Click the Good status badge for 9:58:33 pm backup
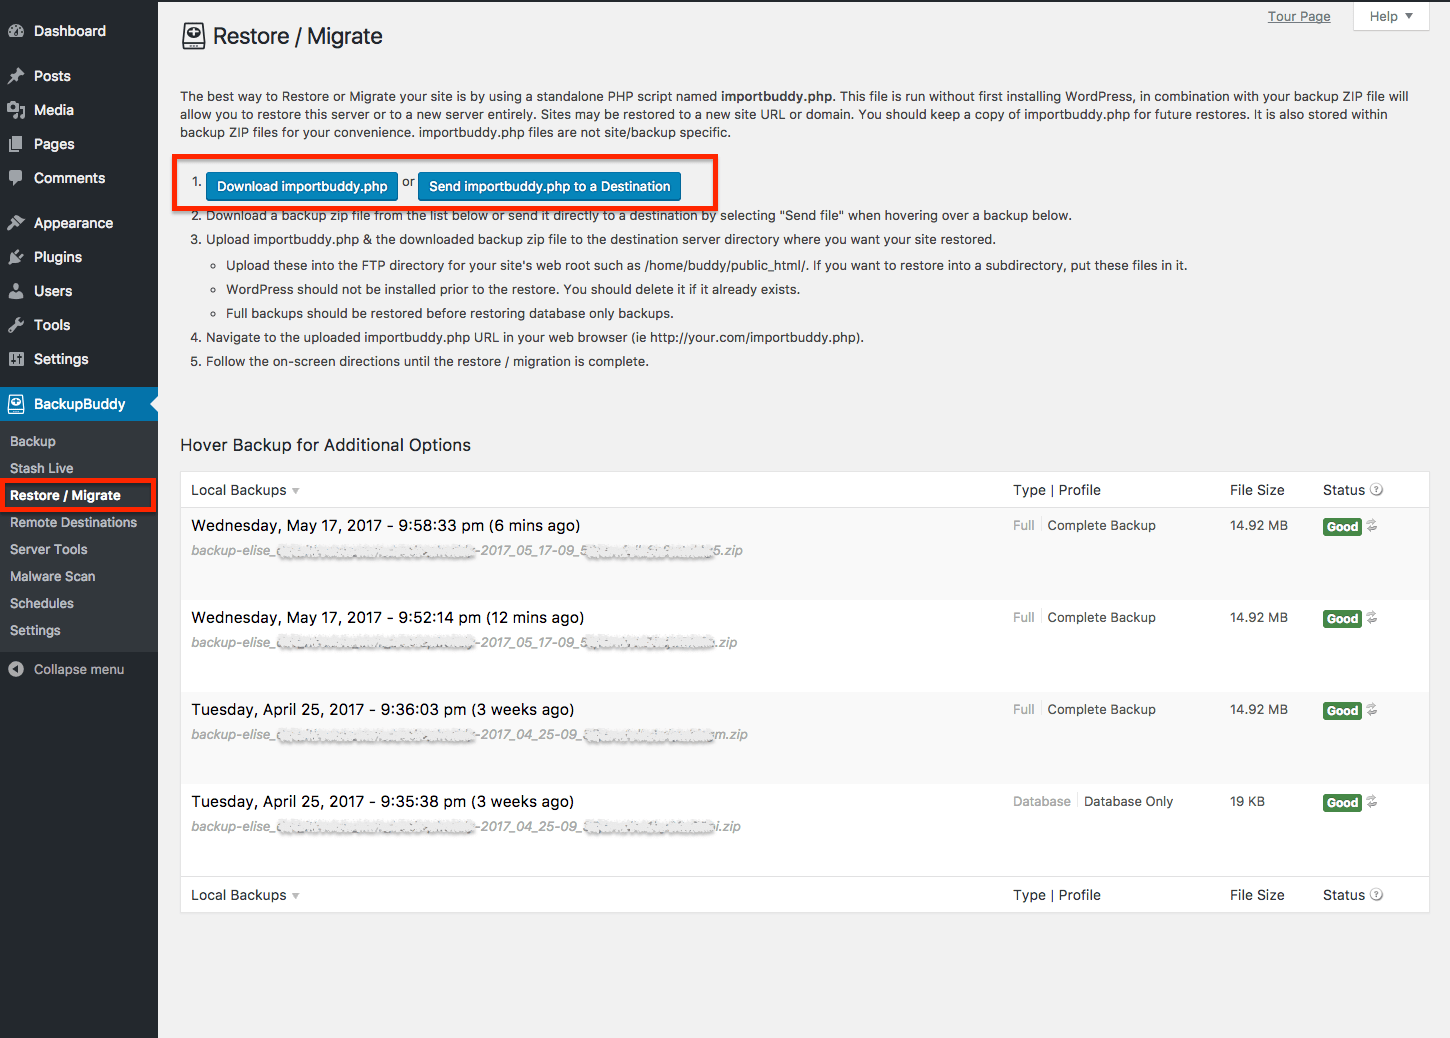 [1342, 527]
